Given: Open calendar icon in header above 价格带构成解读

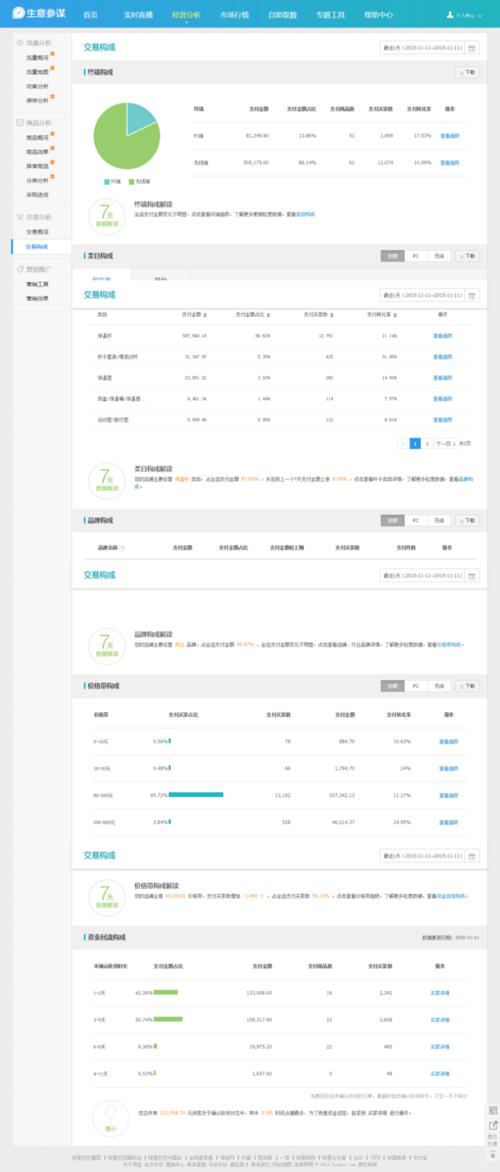Looking at the screenshot, I should click(472, 856).
